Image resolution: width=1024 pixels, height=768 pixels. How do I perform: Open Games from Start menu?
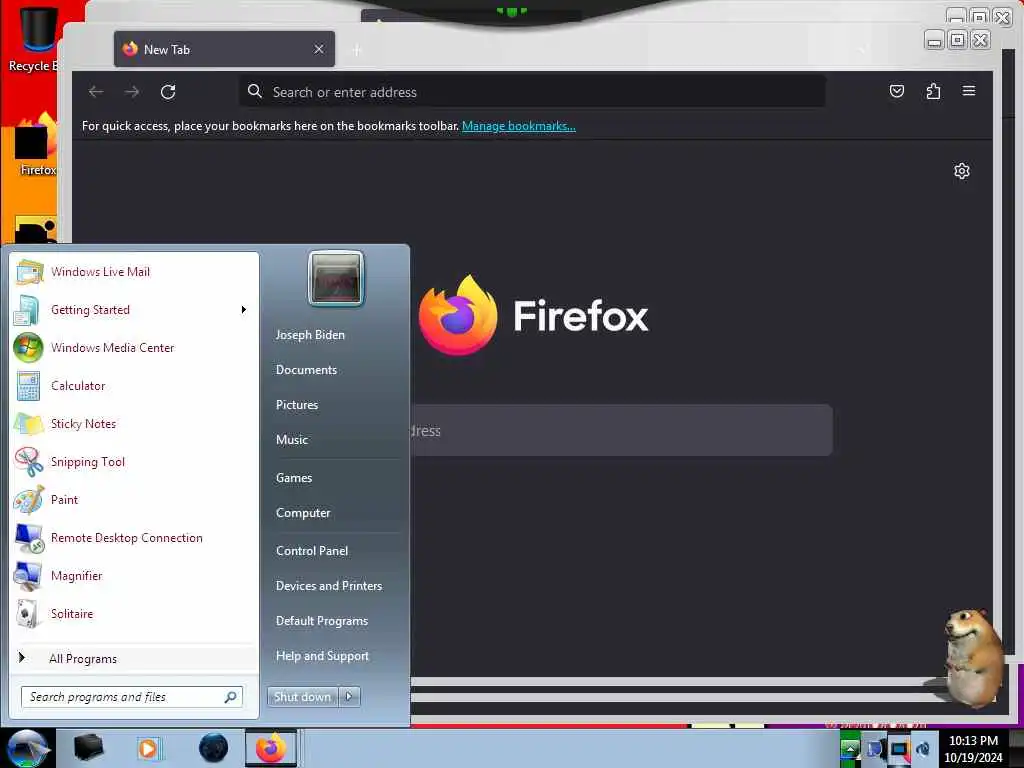coord(294,477)
